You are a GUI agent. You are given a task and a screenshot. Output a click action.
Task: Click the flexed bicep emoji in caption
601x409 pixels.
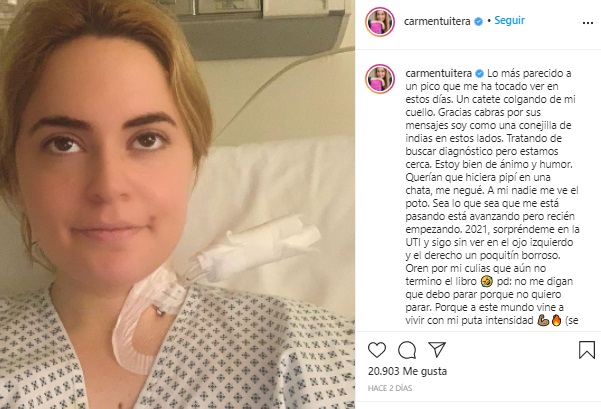click(543, 320)
